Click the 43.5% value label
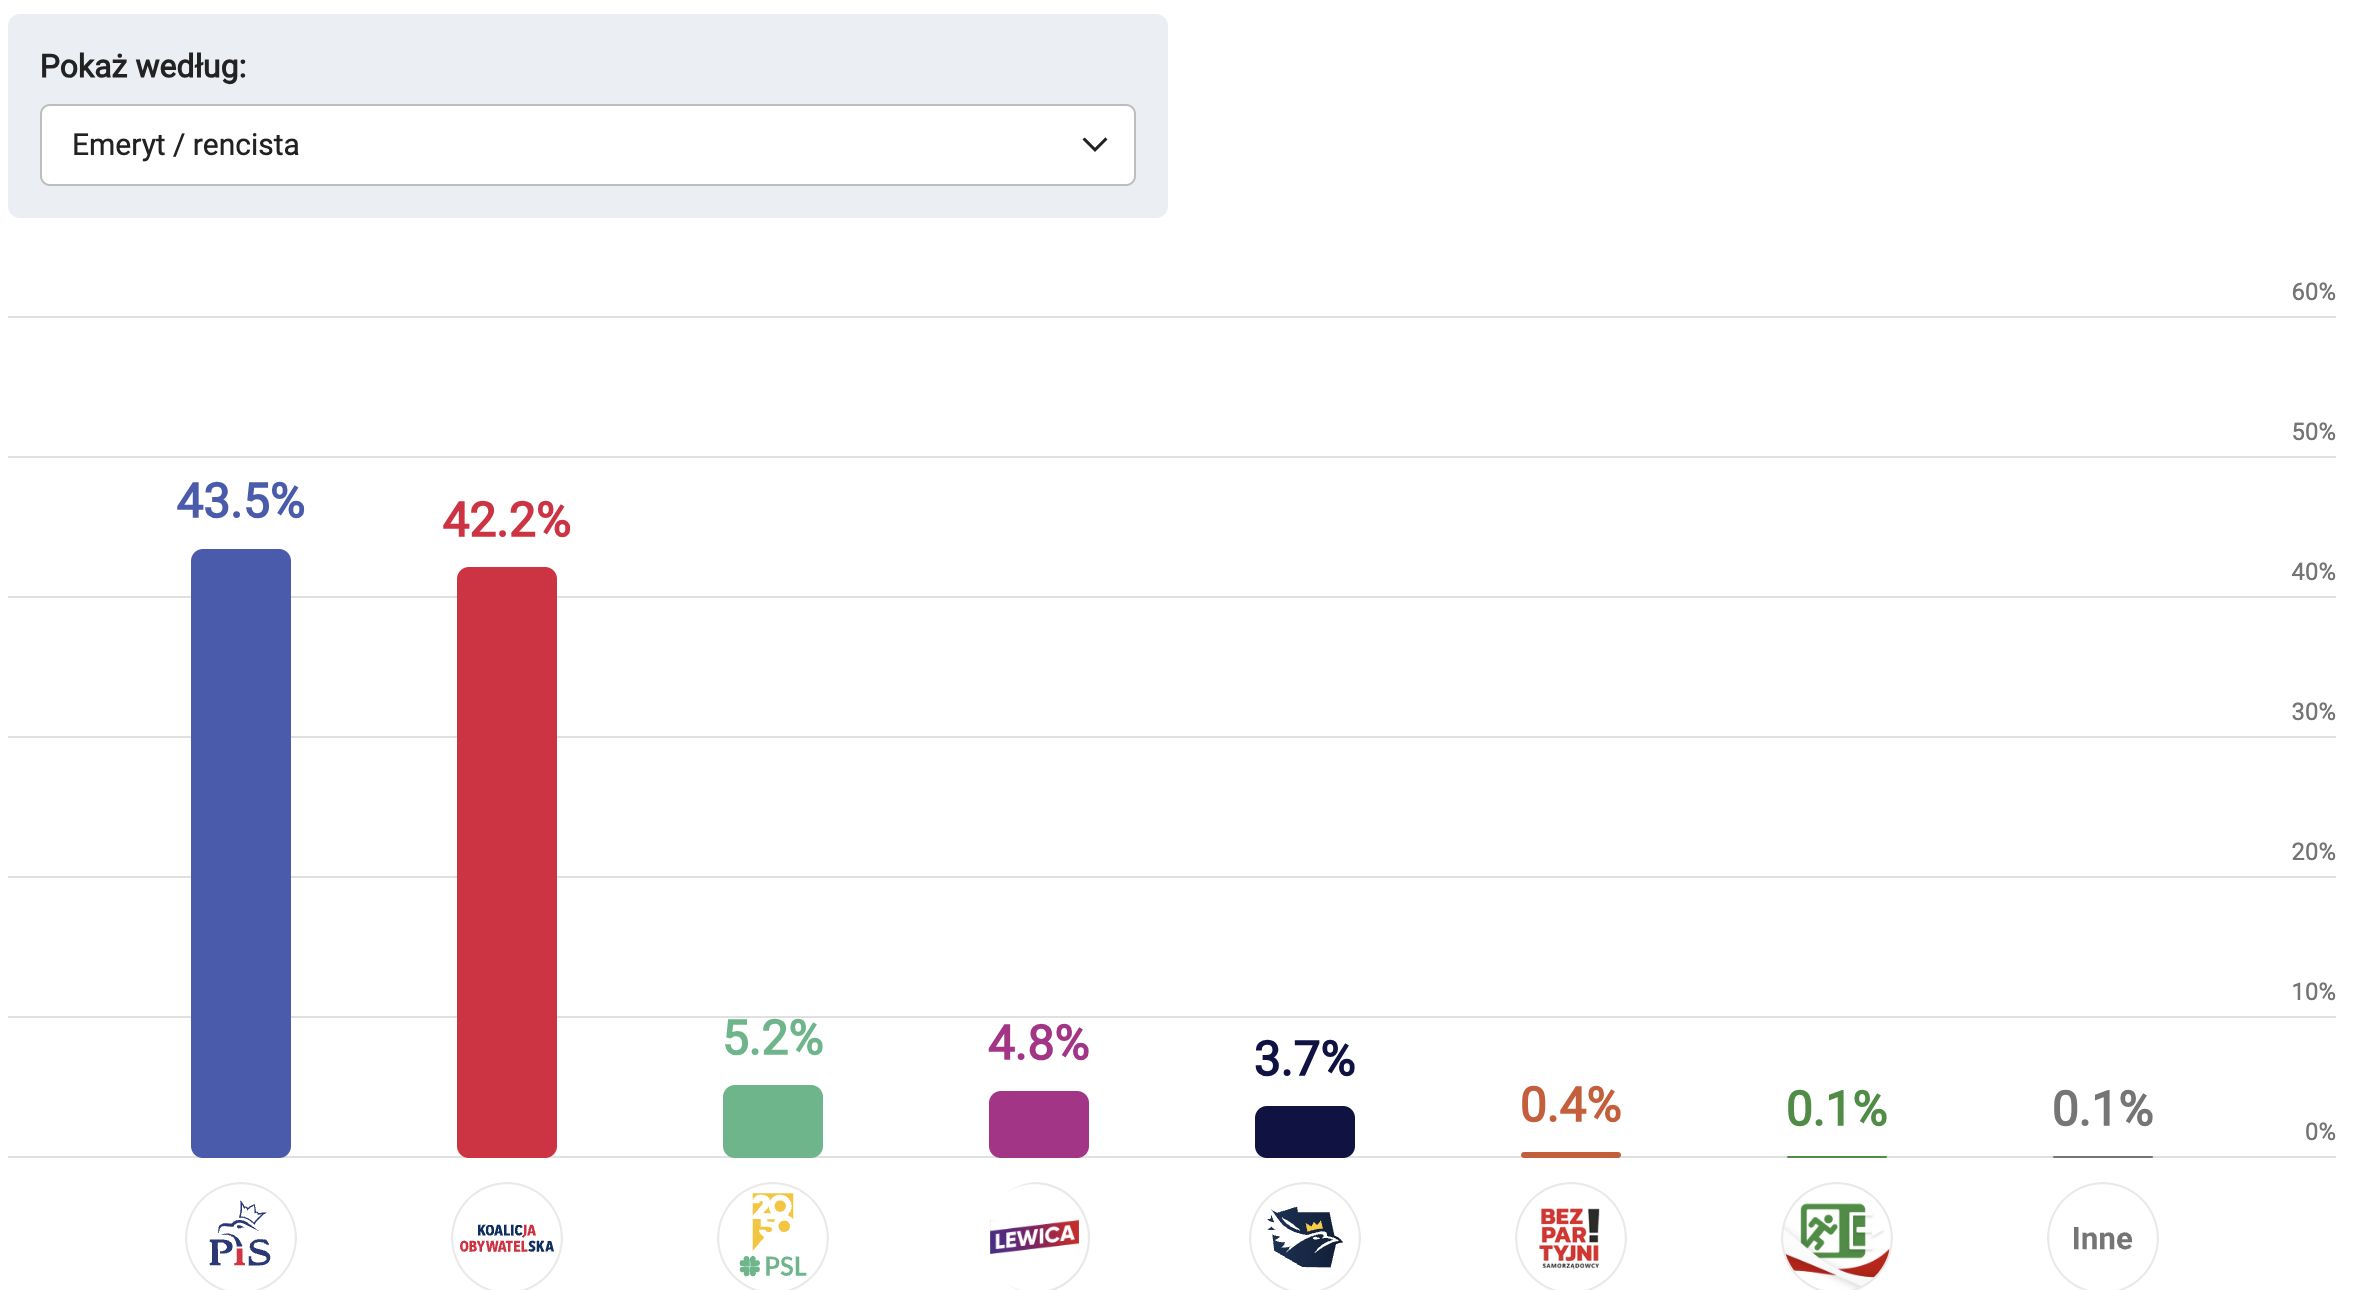This screenshot has height=1290, width=2362. (241, 501)
